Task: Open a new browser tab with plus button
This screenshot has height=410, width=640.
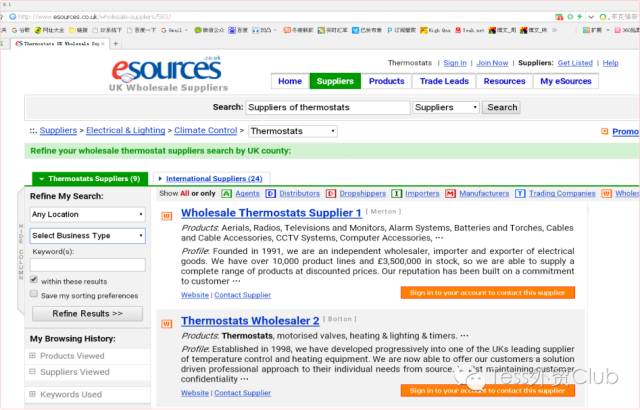Action: (x=116, y=43)
